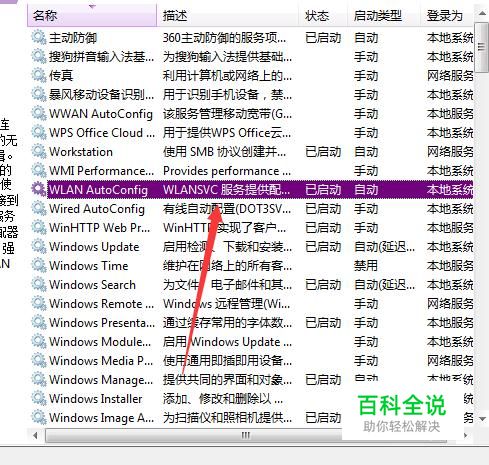Select Windows Module... service name
489x465 pixels.
100,342
